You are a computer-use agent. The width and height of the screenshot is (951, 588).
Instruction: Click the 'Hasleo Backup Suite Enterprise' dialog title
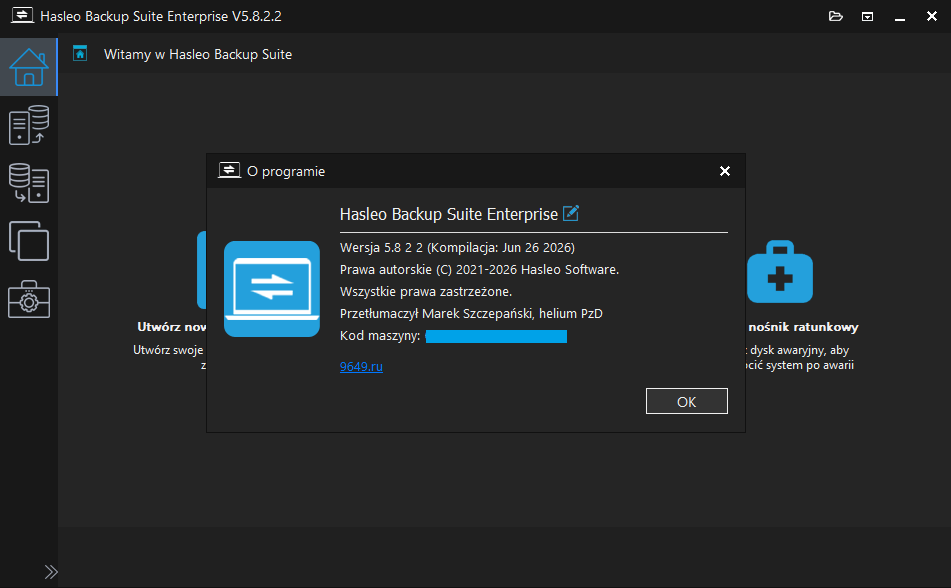[x=449, y=214]
